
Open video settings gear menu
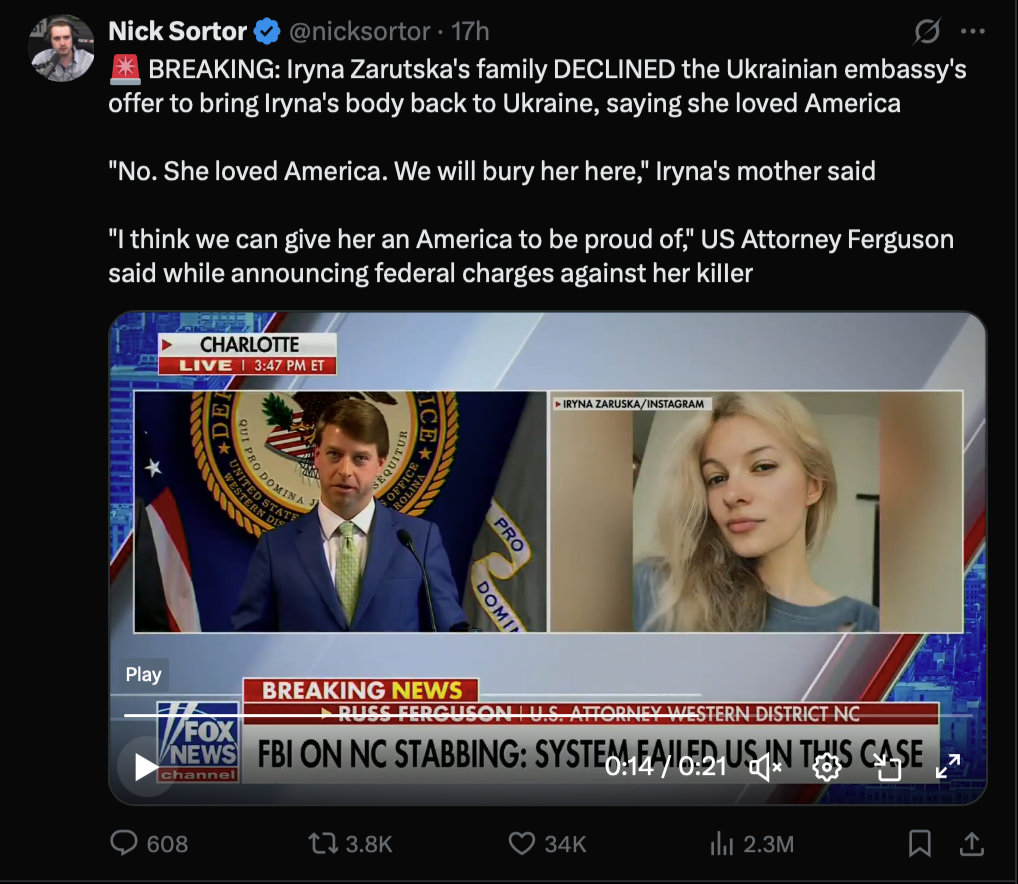826,767
